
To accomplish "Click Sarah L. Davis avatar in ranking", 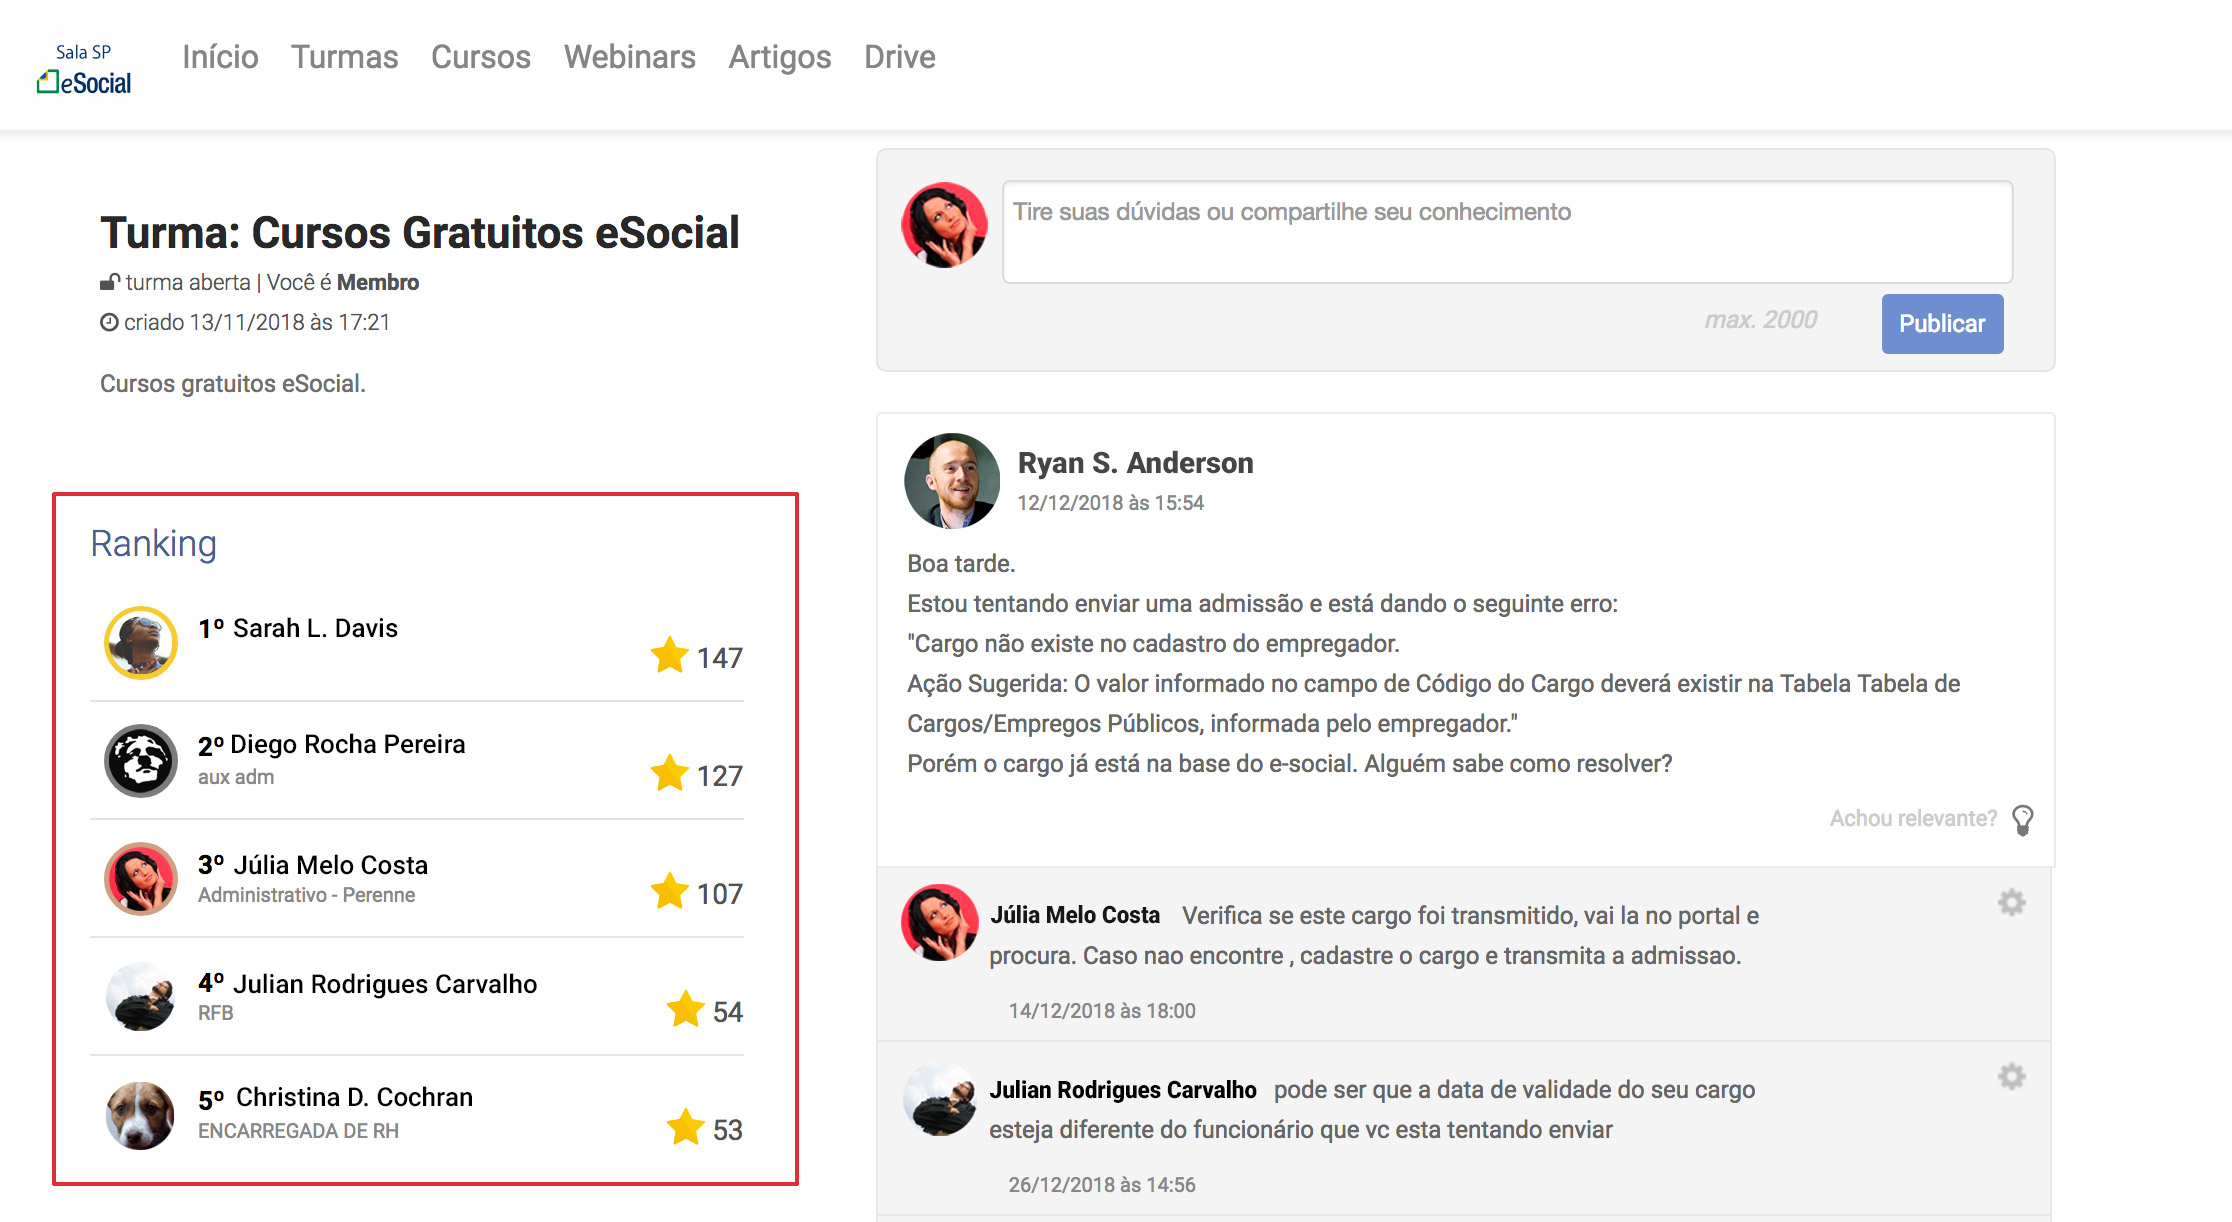I will point(141,643).
